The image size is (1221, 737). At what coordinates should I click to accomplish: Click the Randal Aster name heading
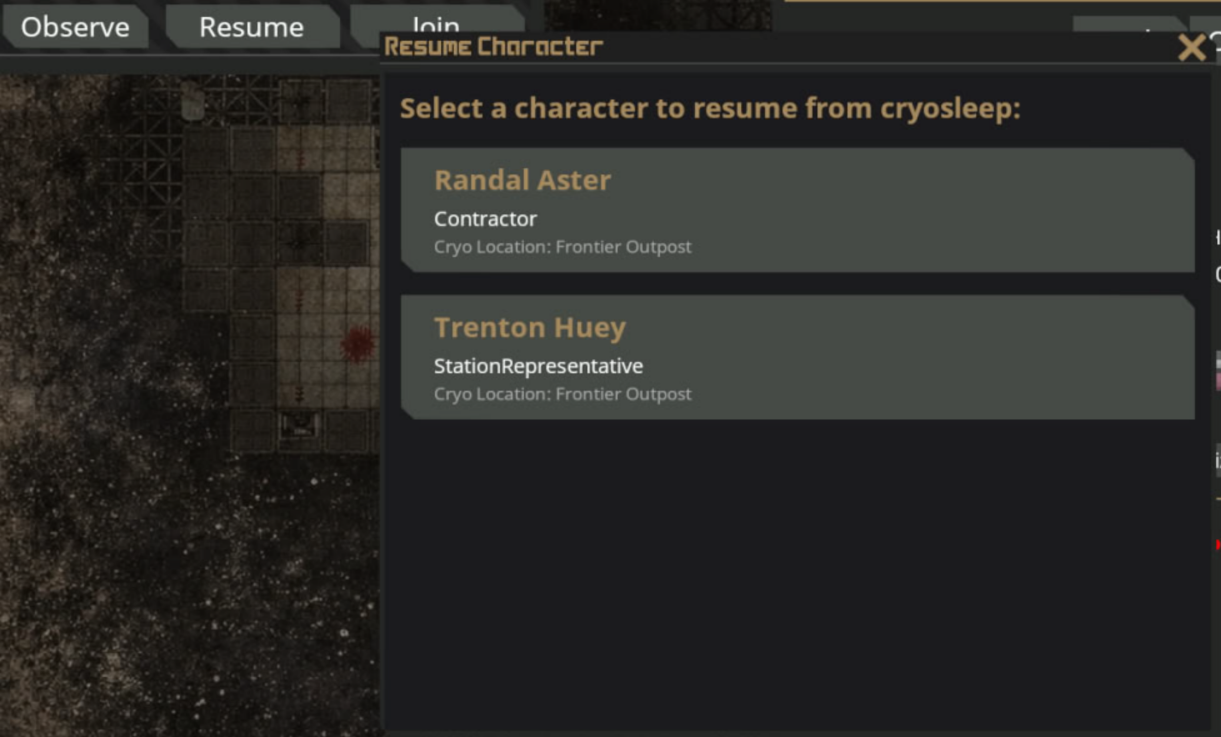[x=522, y=180]
